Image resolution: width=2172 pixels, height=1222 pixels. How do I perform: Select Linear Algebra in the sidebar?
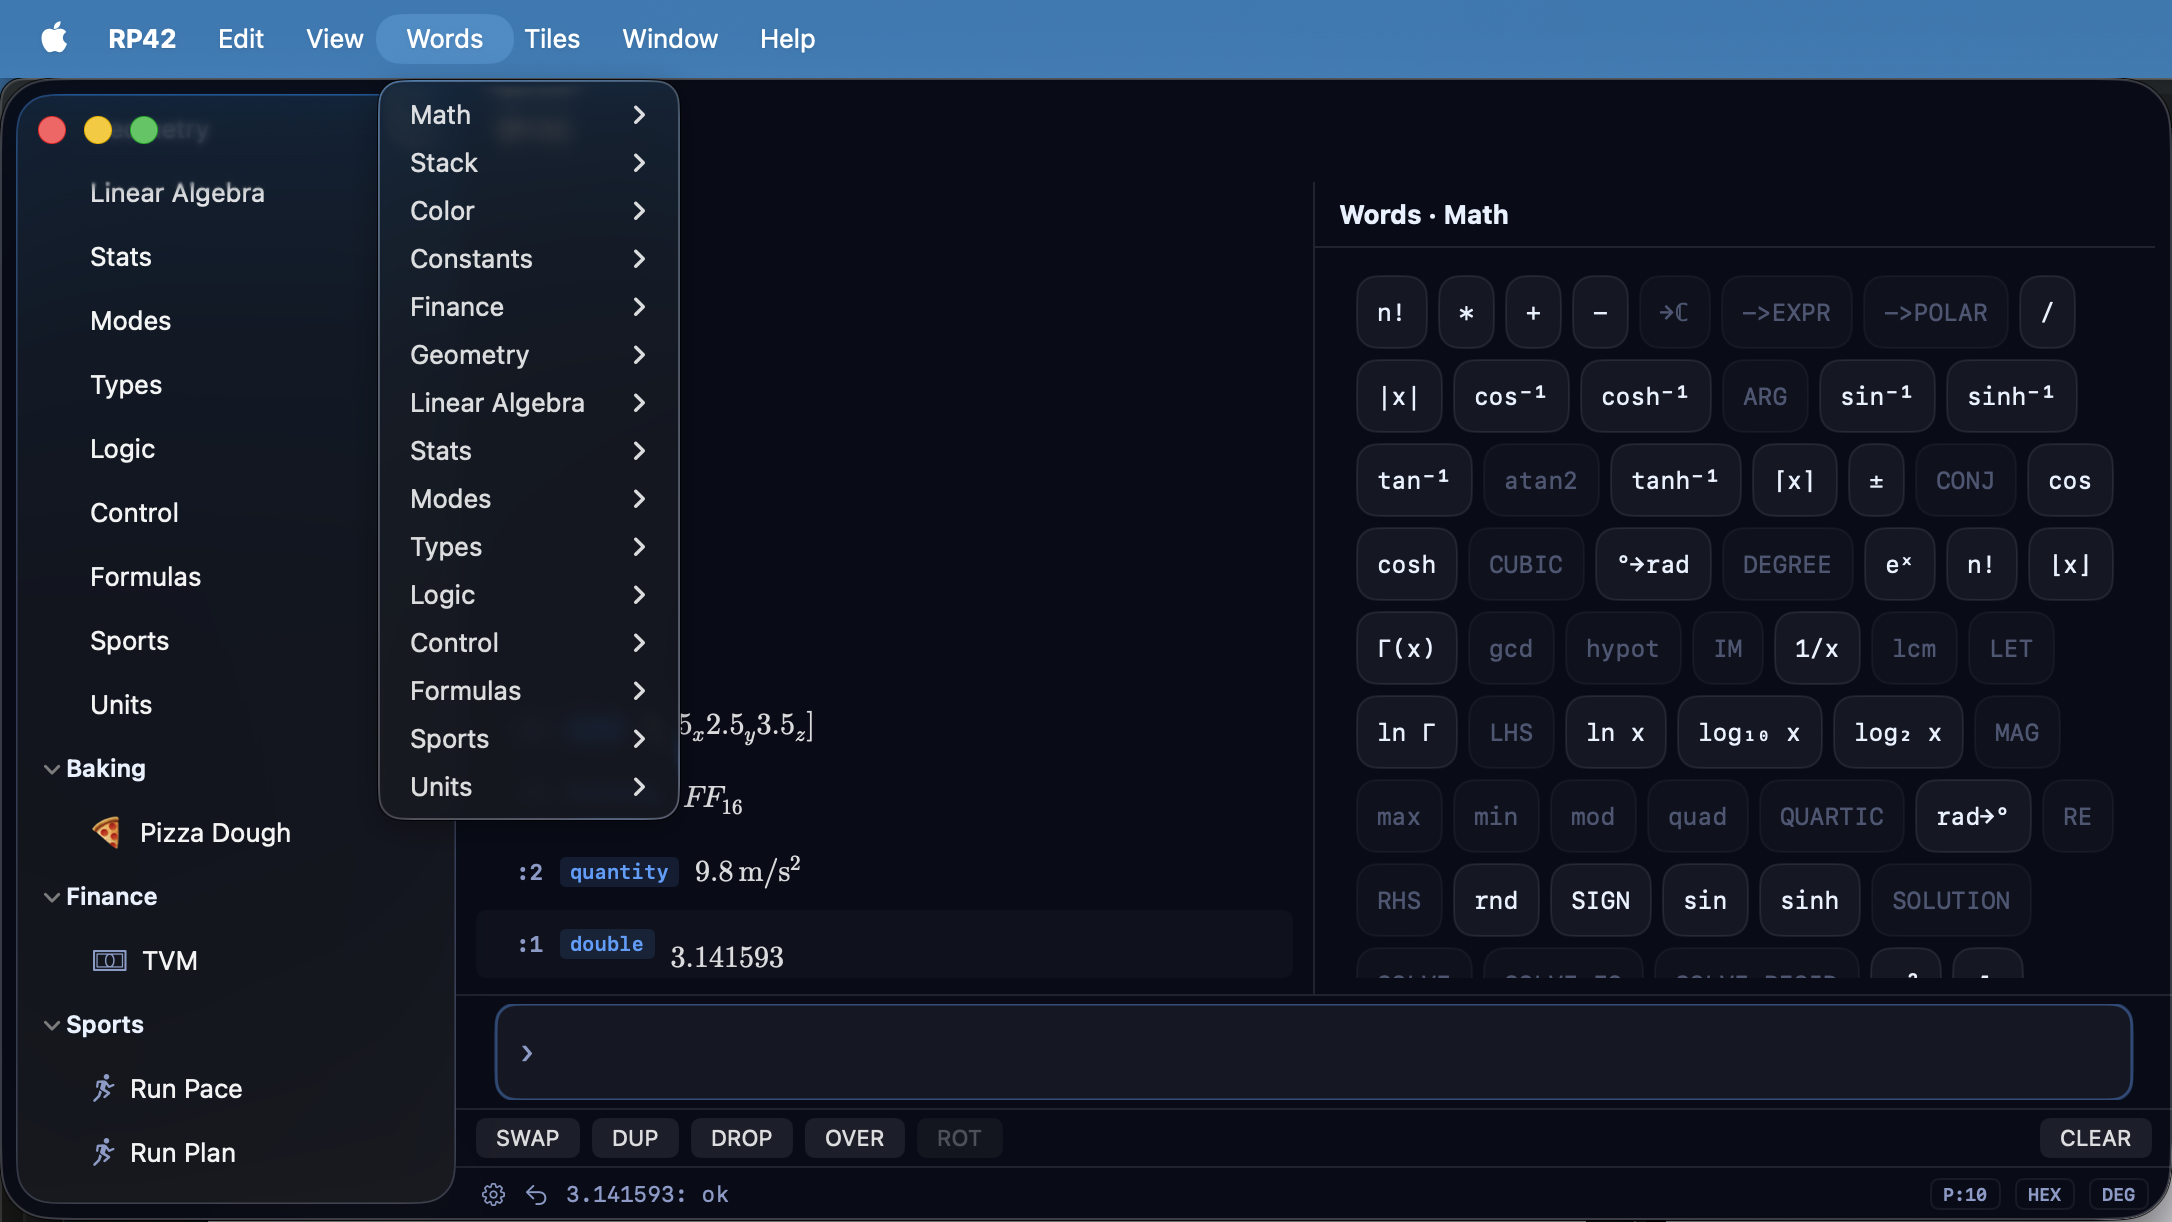(x=177, y=193)
